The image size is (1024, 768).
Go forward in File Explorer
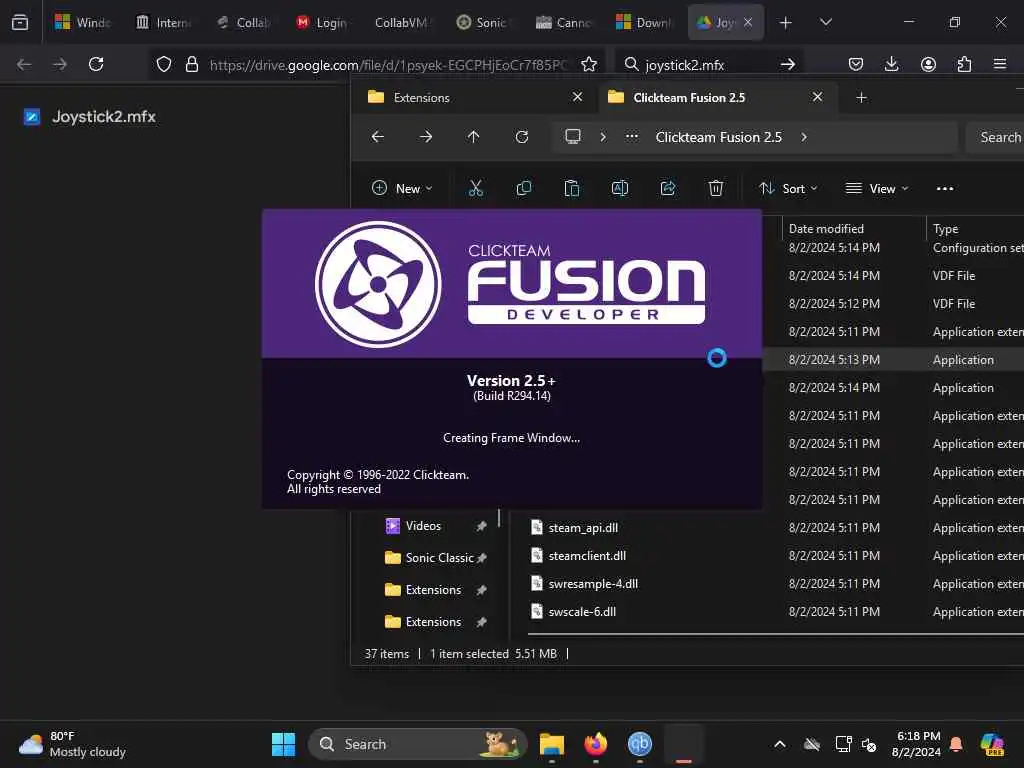[426, 137]
